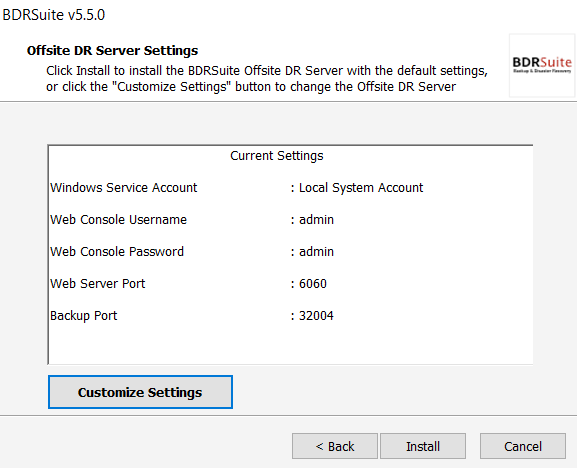Click the Web Console Username label

[x=118, y=220]
